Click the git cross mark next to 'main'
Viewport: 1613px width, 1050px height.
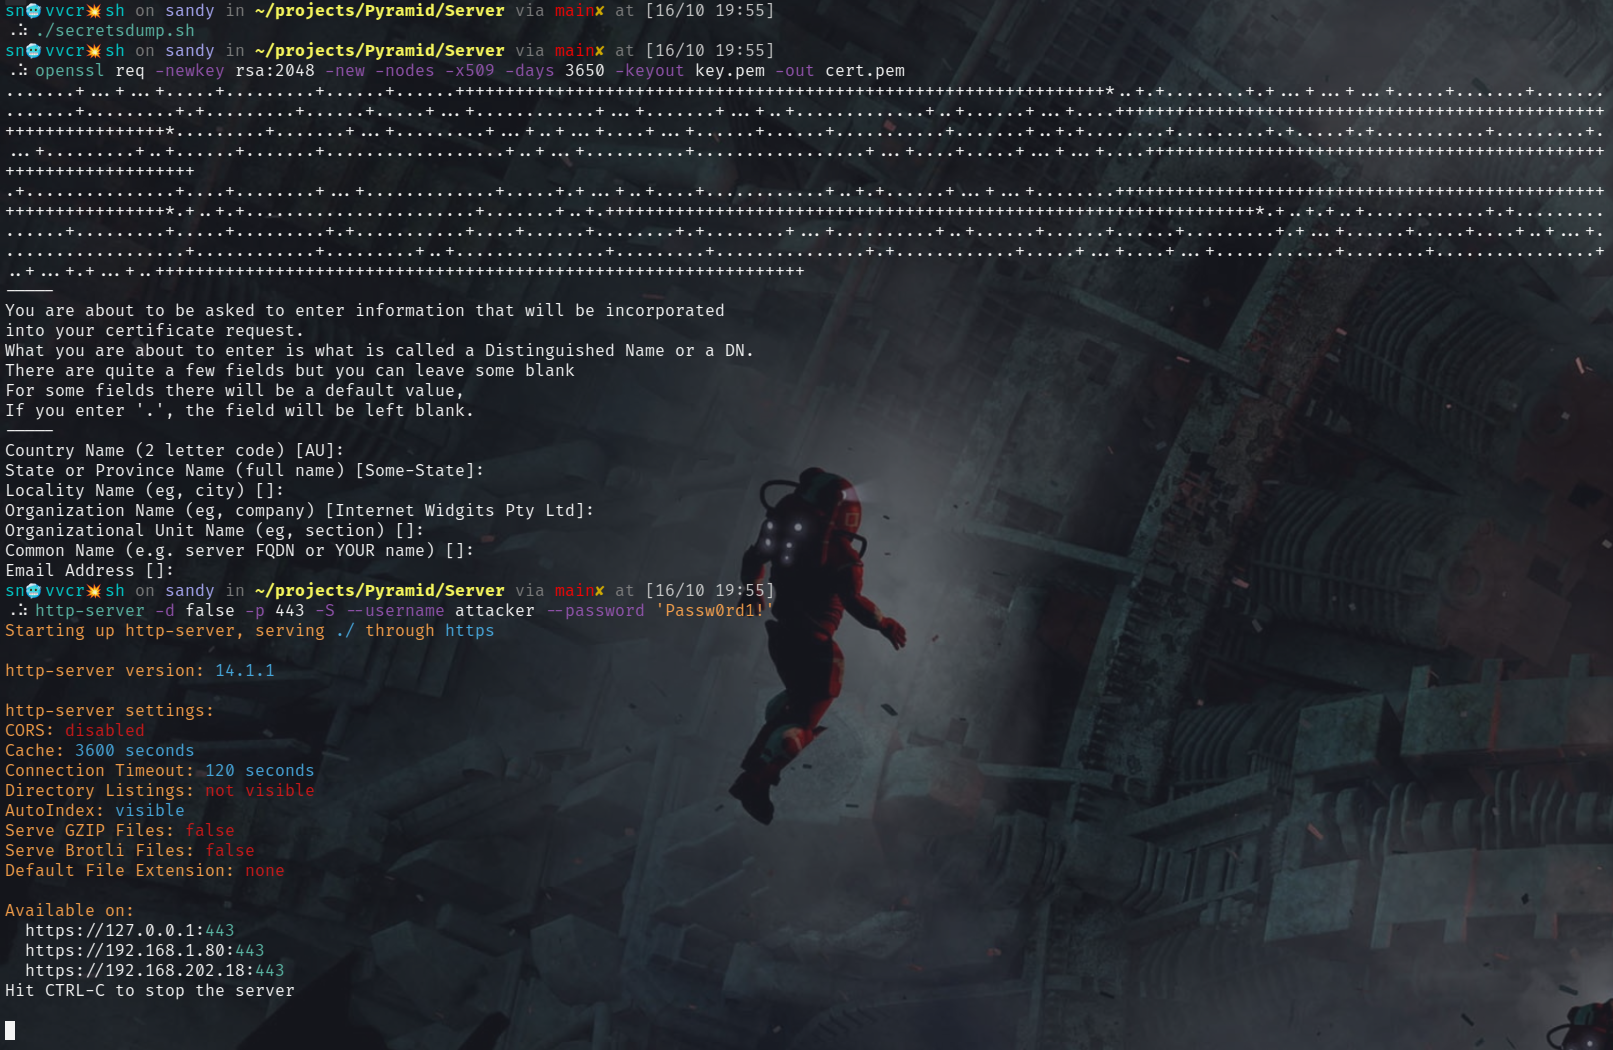(598, 10)
